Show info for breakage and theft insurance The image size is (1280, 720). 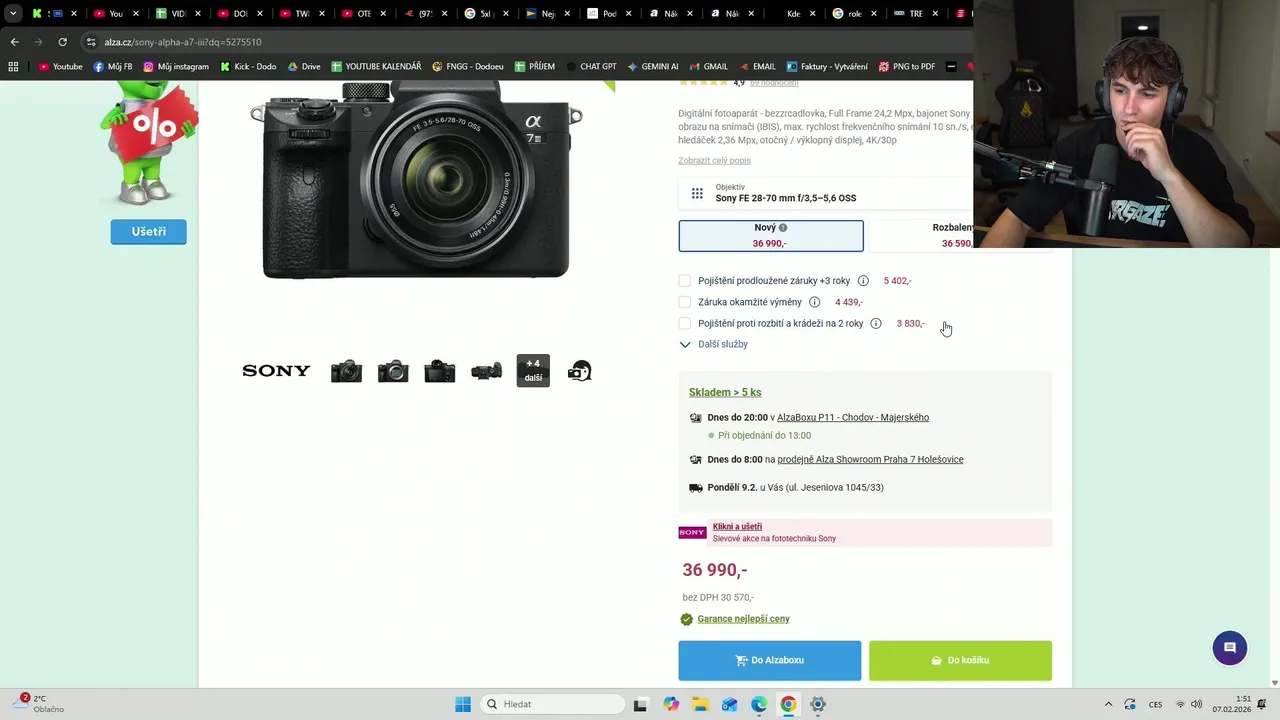pos(876,324)
